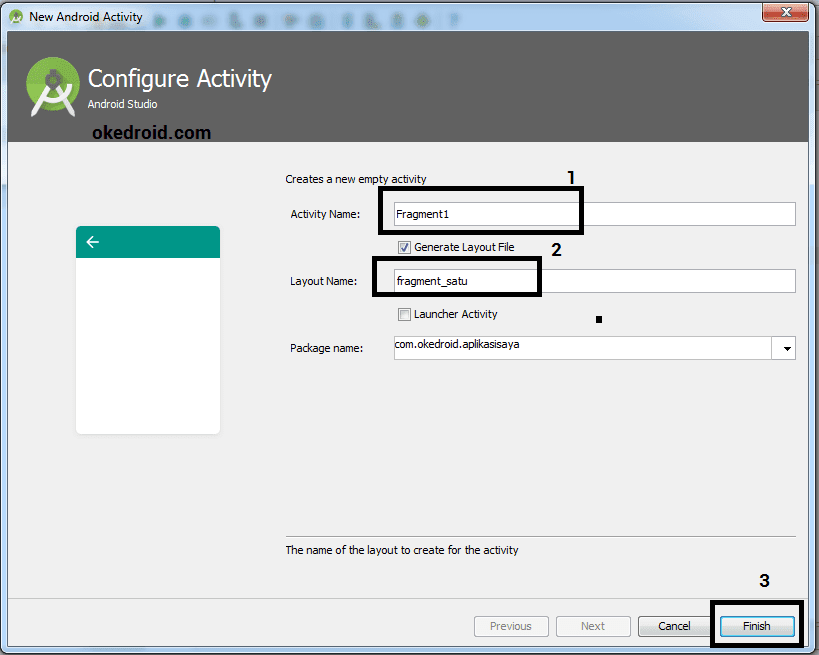
Task: Enable the Launcher Activity checkbox
Action: 404,314
